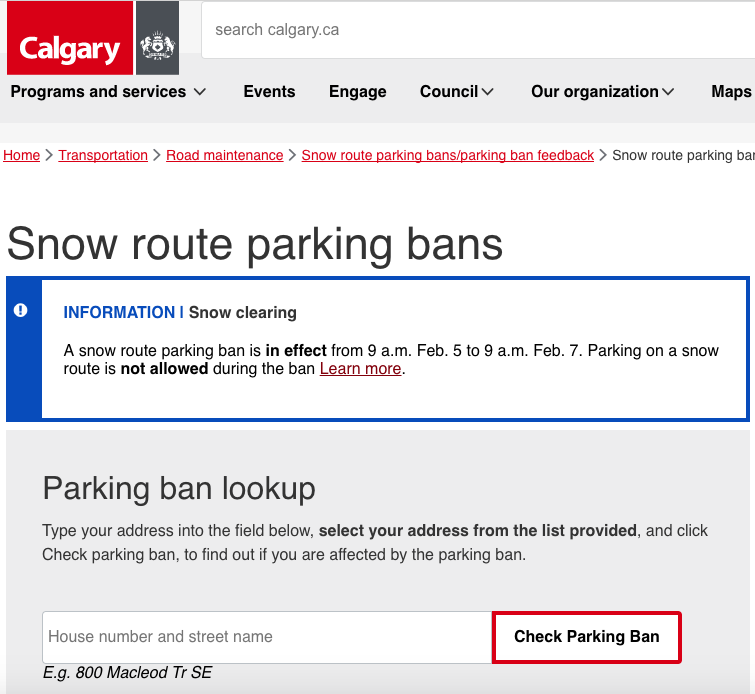Open Transportation breadcrumb link
The height and width of the screenshot is (694, 755).
click(x=103, y=155)
